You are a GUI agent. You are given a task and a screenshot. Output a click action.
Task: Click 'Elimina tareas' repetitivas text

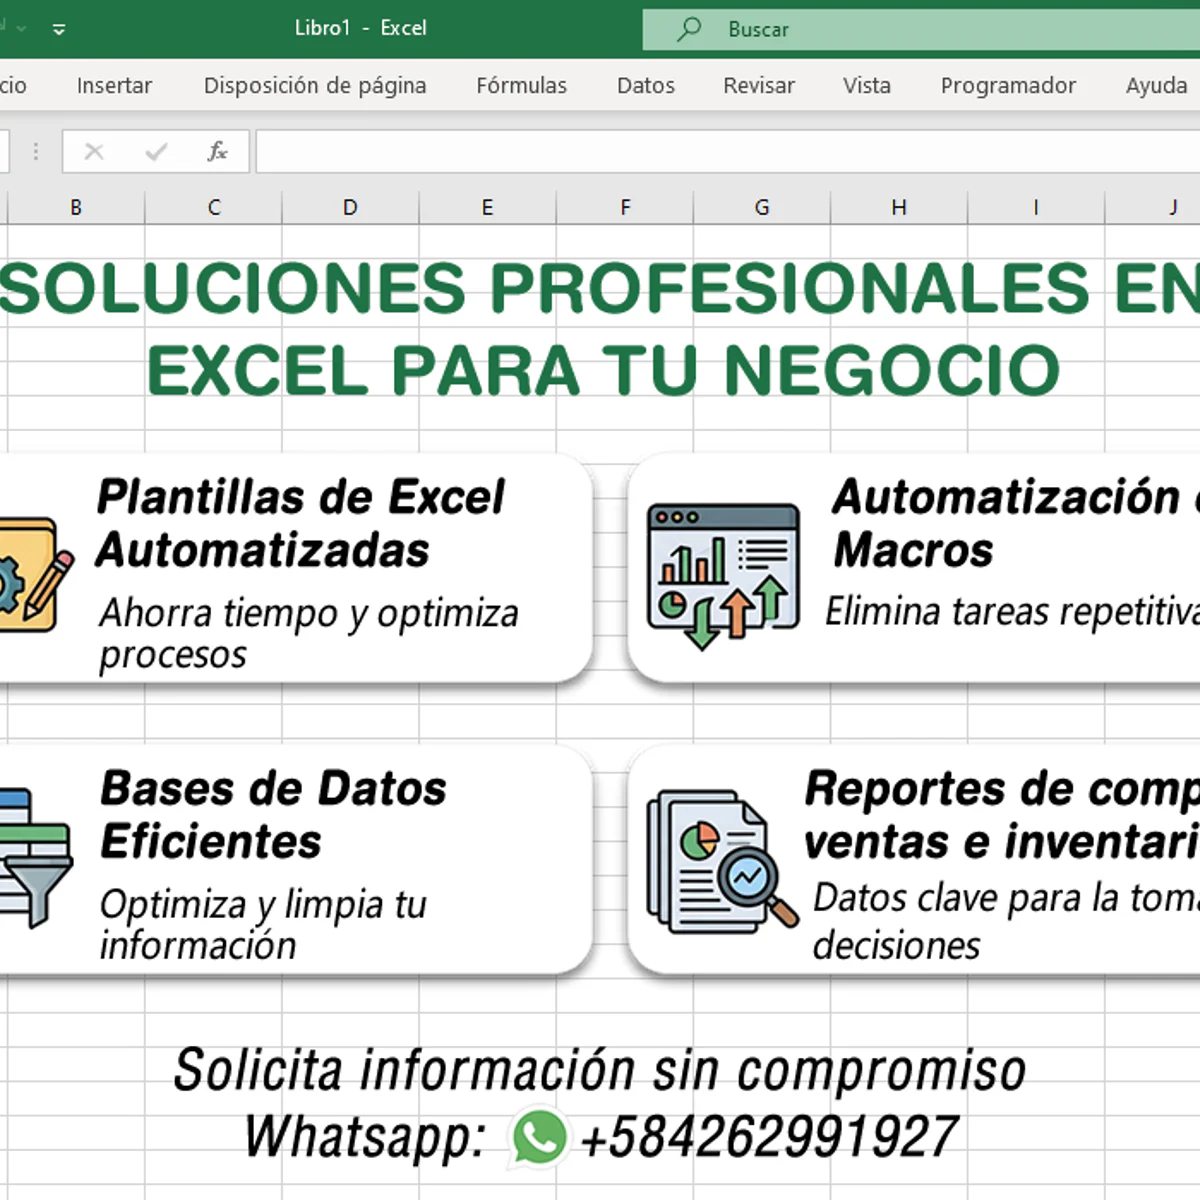coord(1012,611)
